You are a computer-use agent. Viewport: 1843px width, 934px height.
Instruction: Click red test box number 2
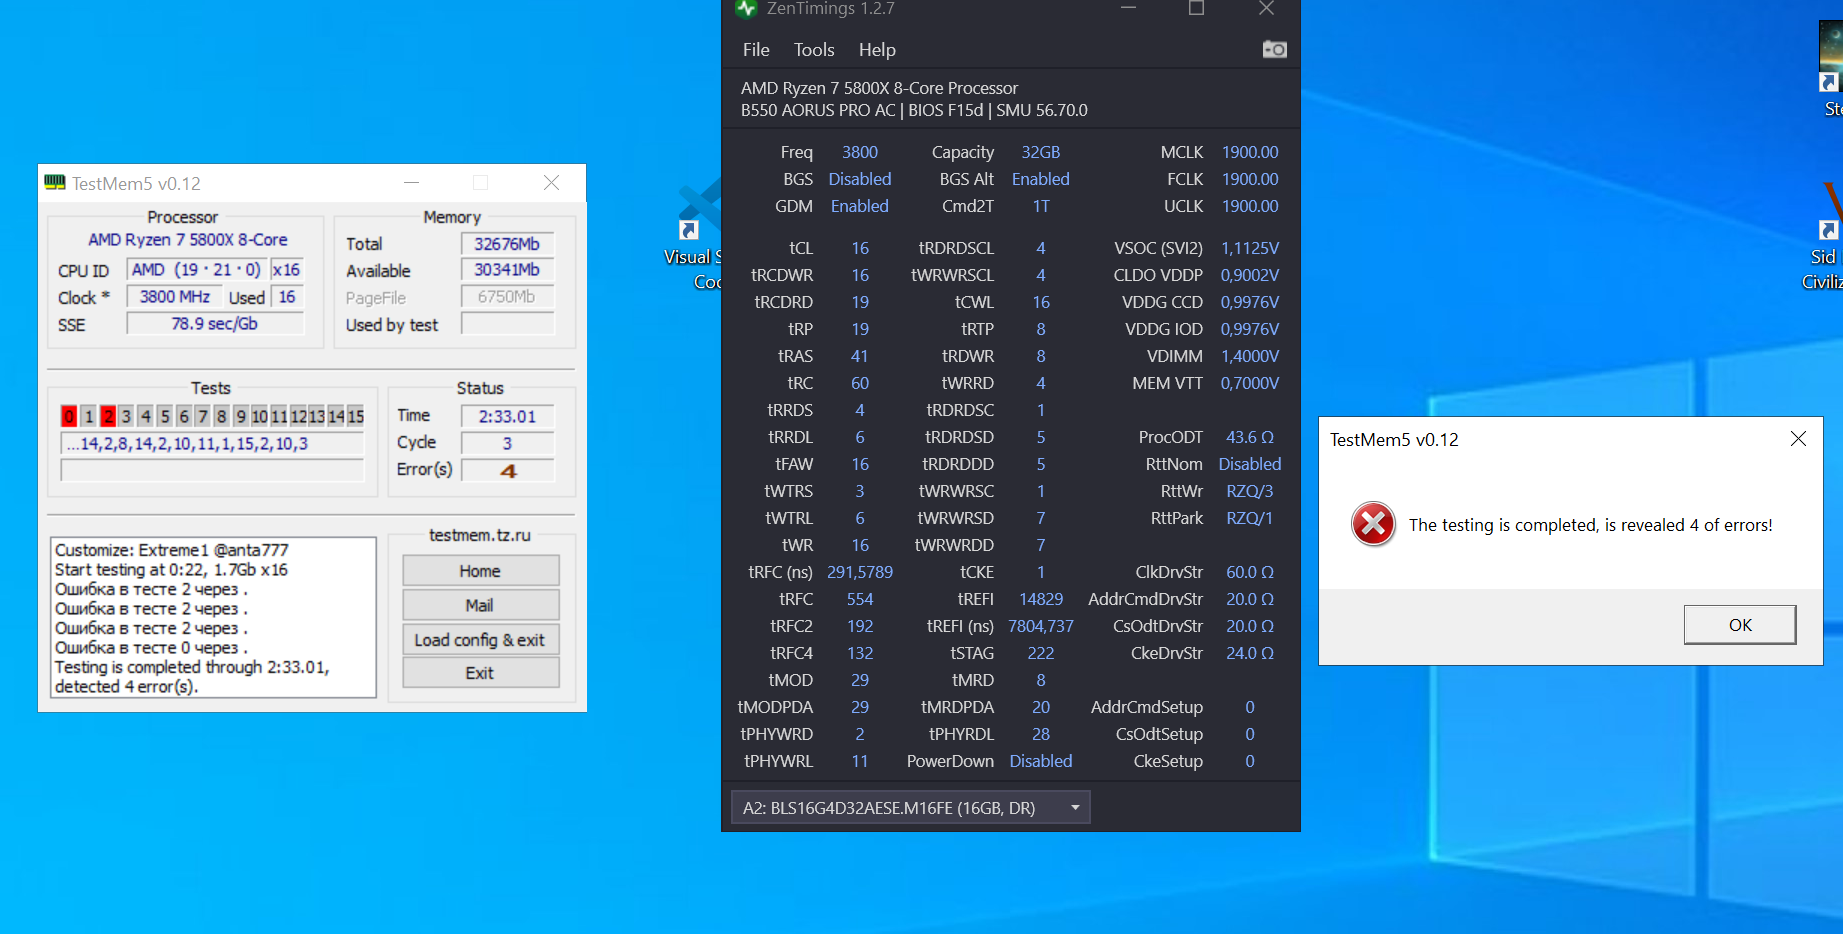click(108, 416)
